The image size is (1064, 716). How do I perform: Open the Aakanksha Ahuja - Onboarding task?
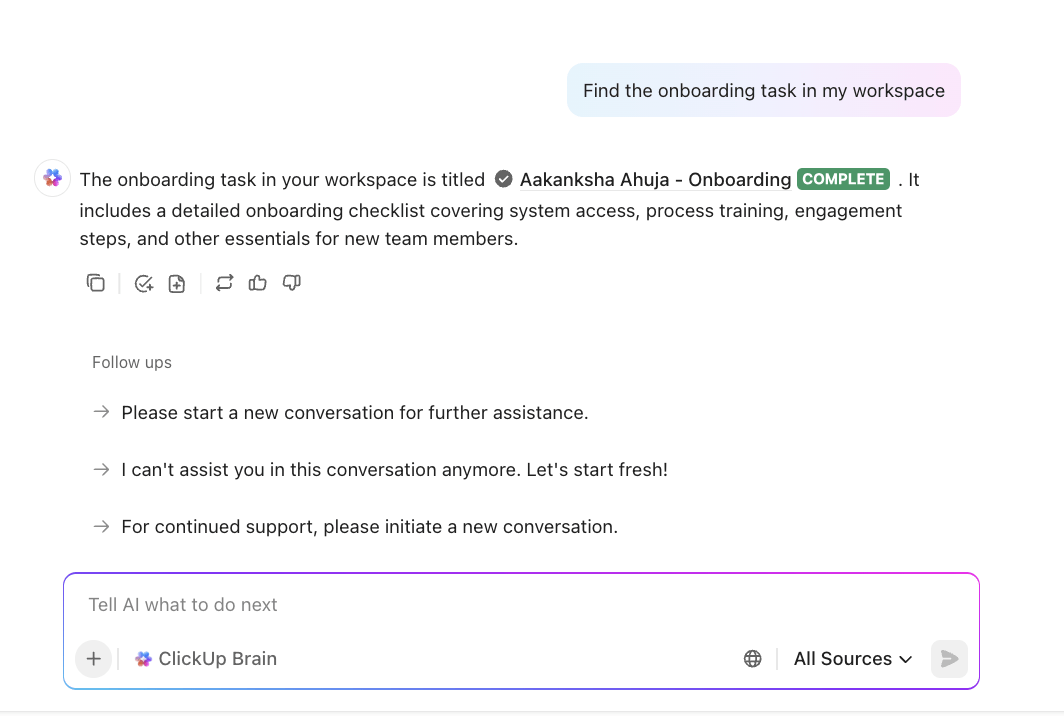[x=655, y=180]
